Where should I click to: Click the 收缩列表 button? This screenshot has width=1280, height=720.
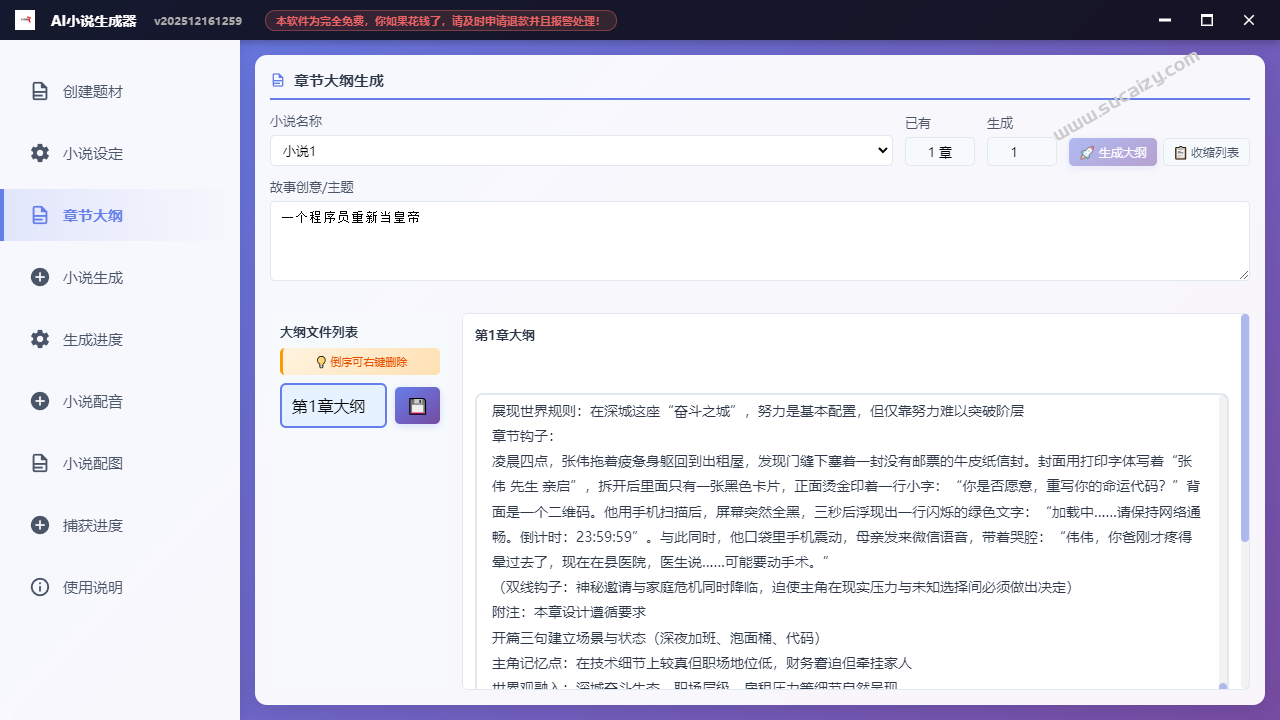pyautogui.click(x=1206, y=152)
